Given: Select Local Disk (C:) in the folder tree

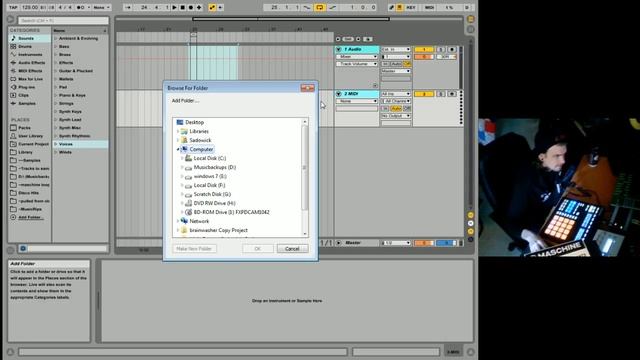Looking at the screenshot, I should (x=209, y=158).
